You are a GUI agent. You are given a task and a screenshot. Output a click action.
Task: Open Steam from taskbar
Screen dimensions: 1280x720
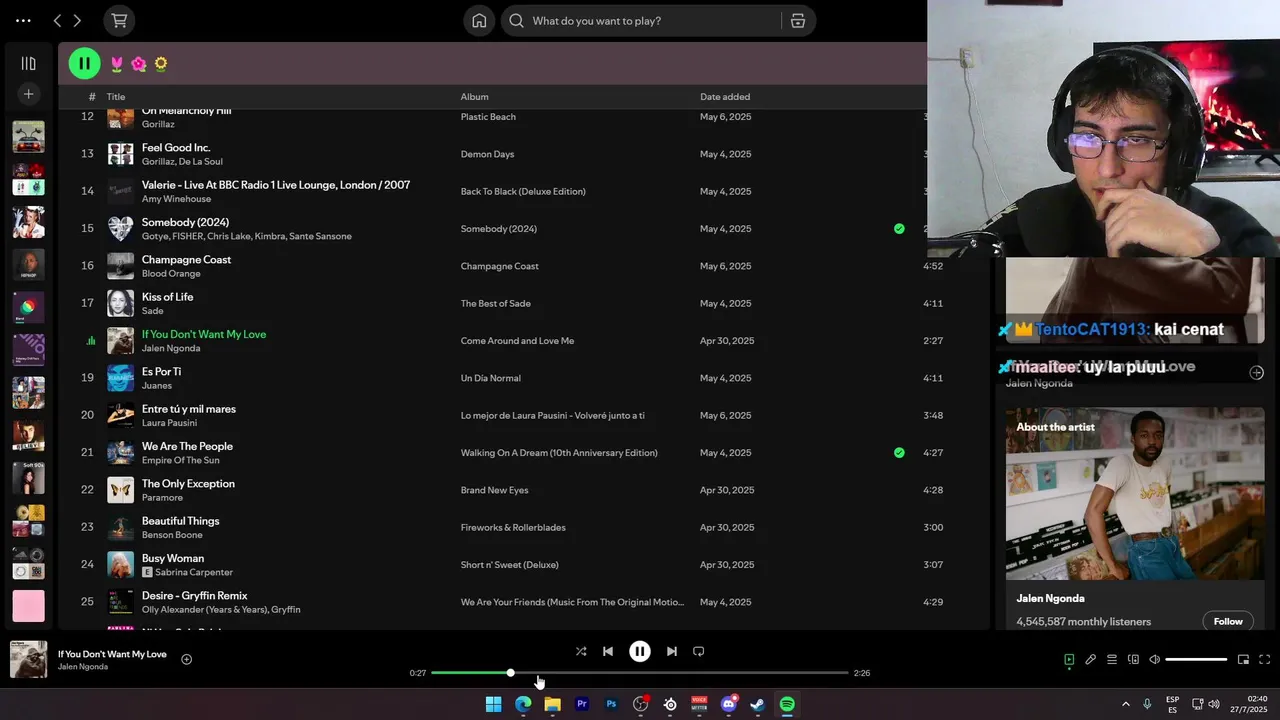pos(758,704)
